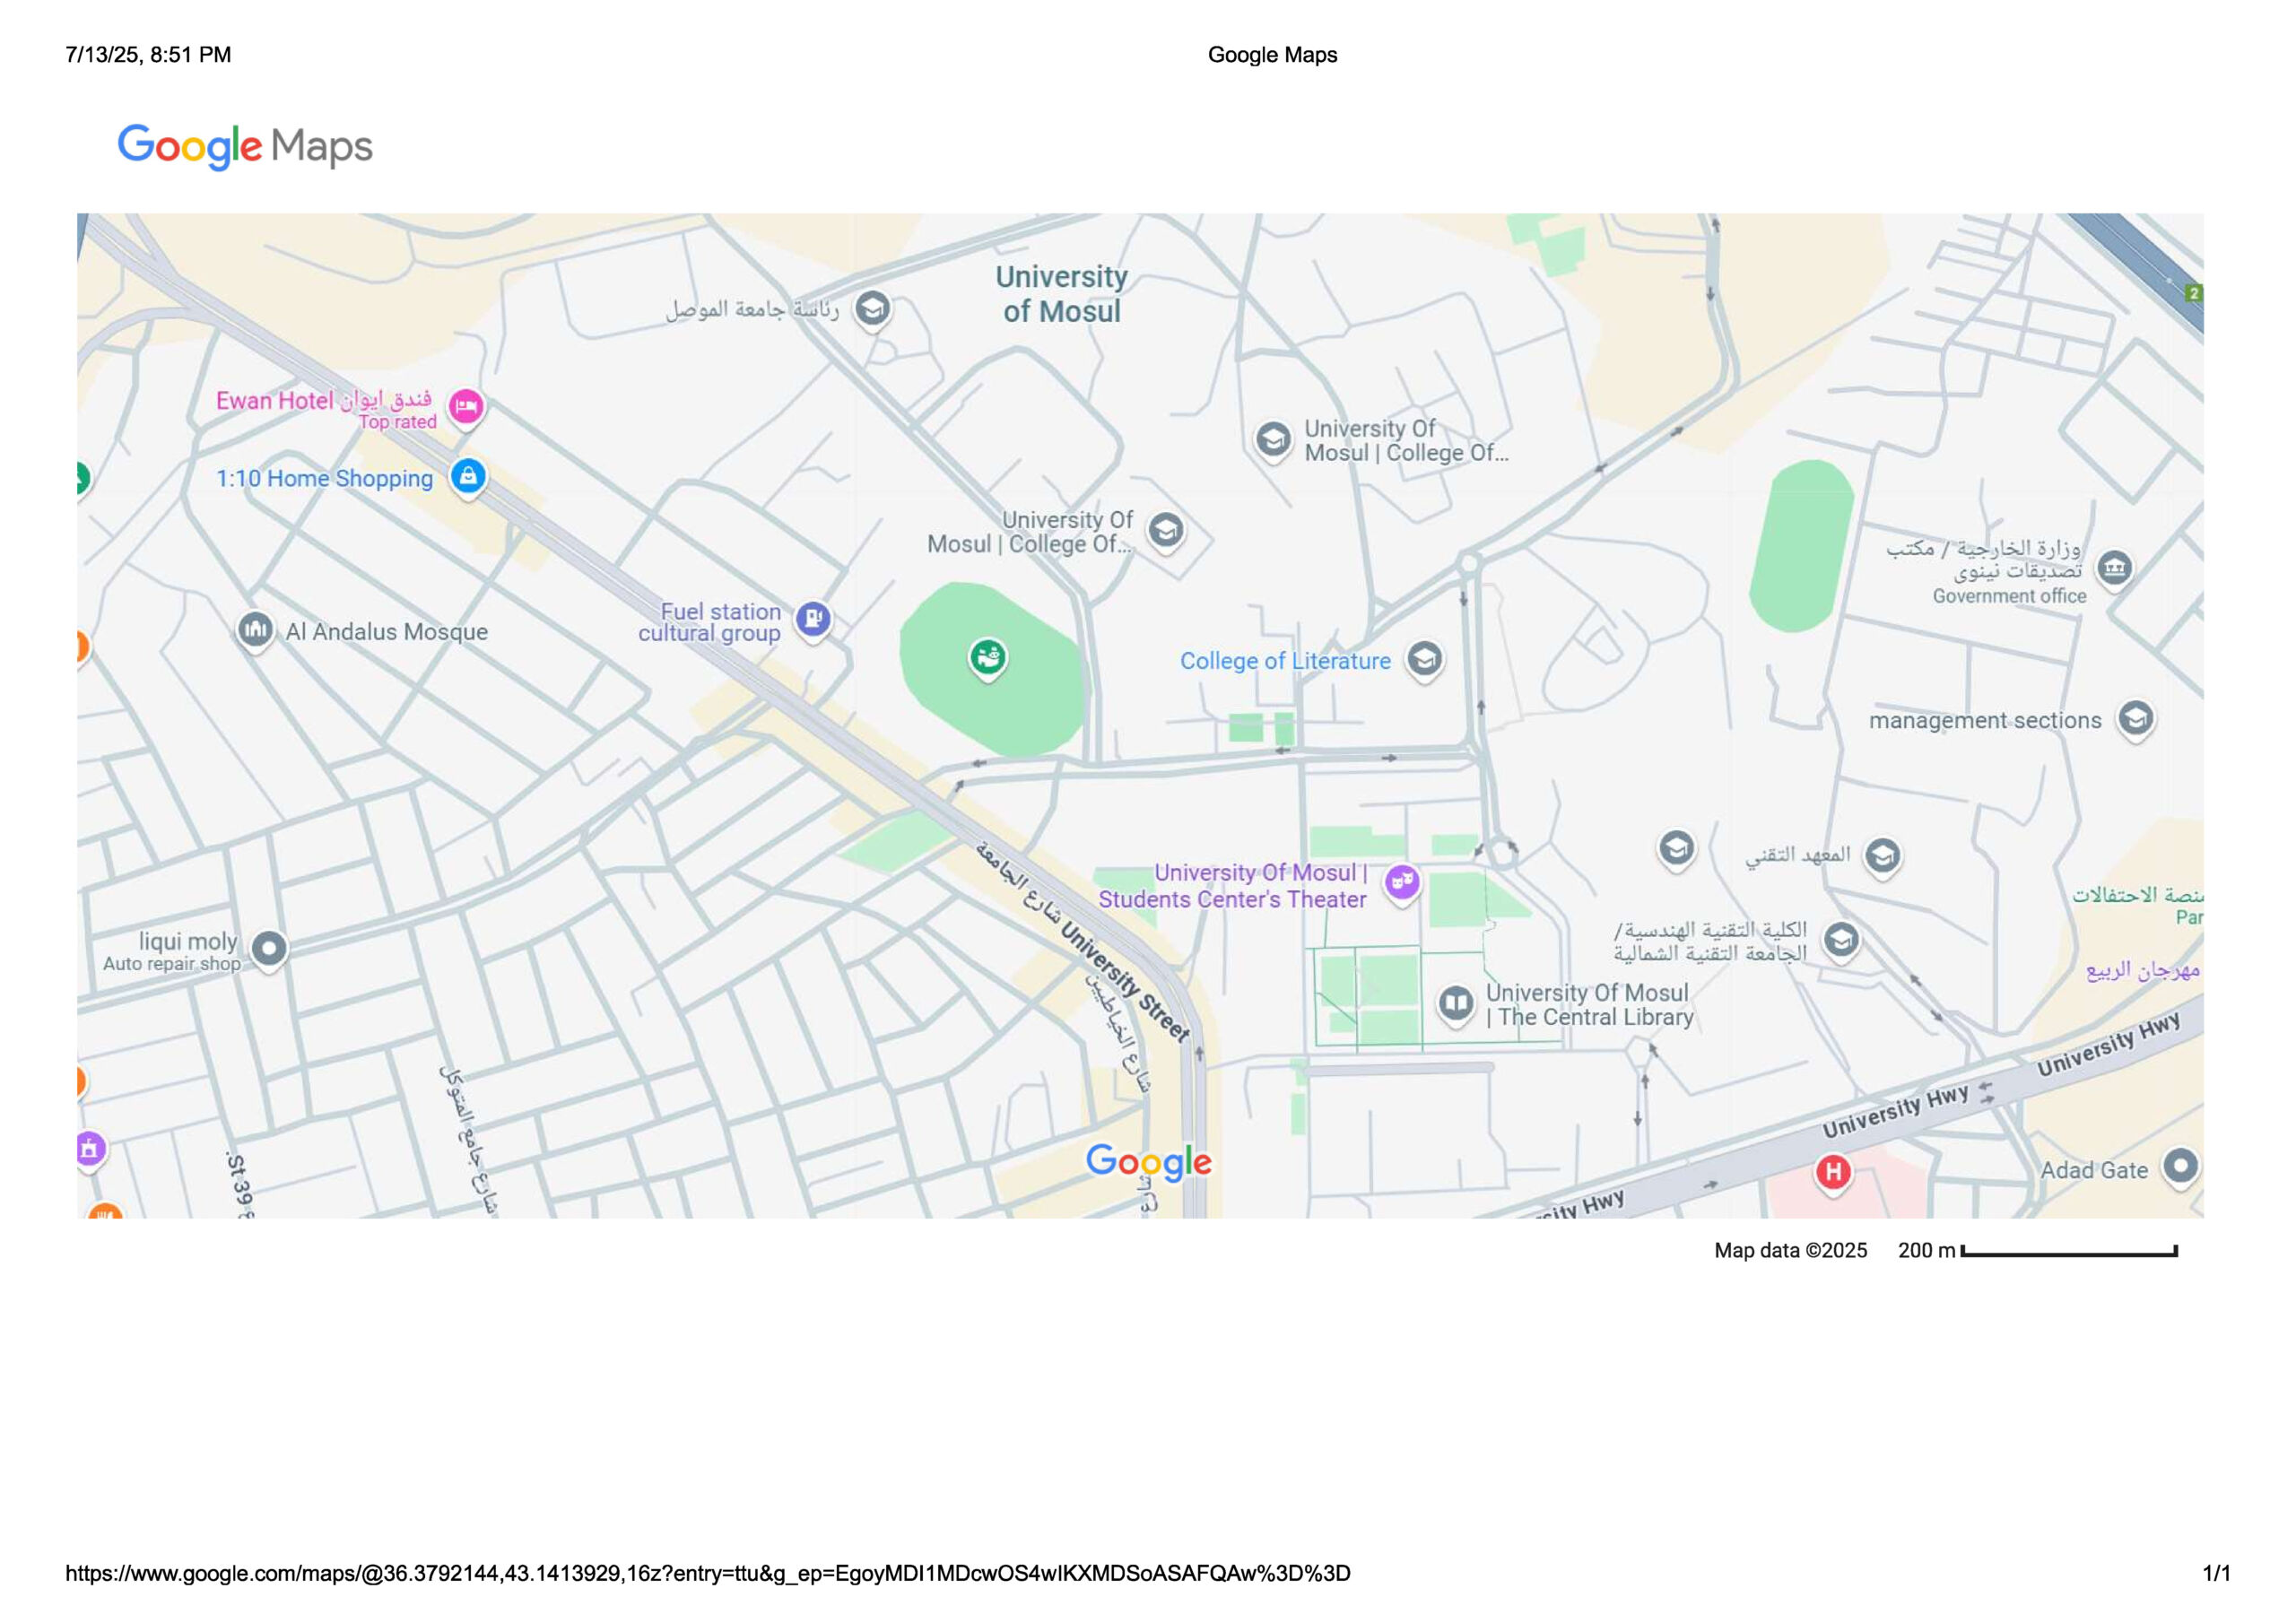Open the Fuel station cultural group pin

pyautogui.click(x=813, y=619)
